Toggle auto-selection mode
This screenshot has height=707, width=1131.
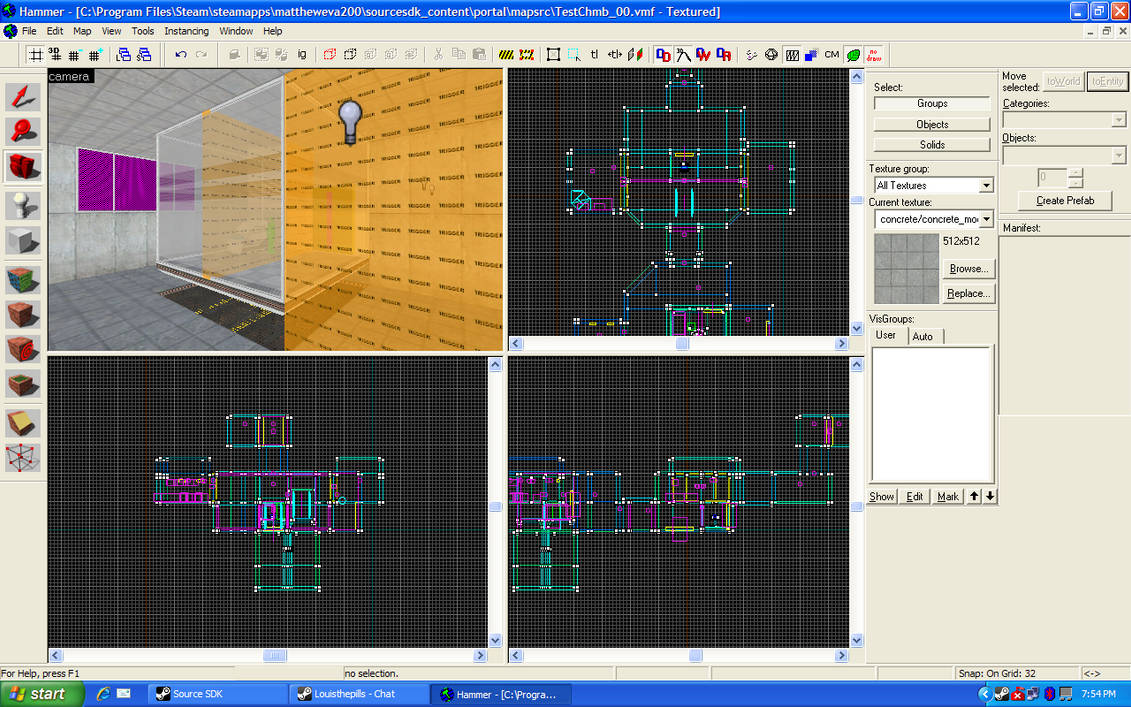pyautogui.click(x=574, y=55)
